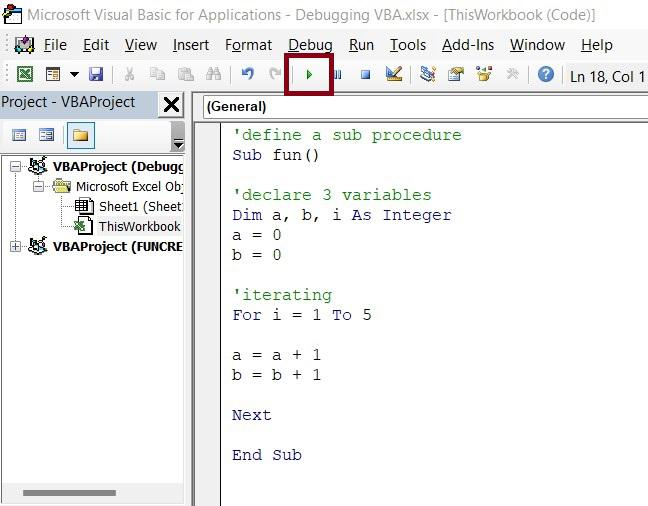Collapse the Microsoft Excel Objects folder
The height and width of the screenshot is (506, 648).
38,187
